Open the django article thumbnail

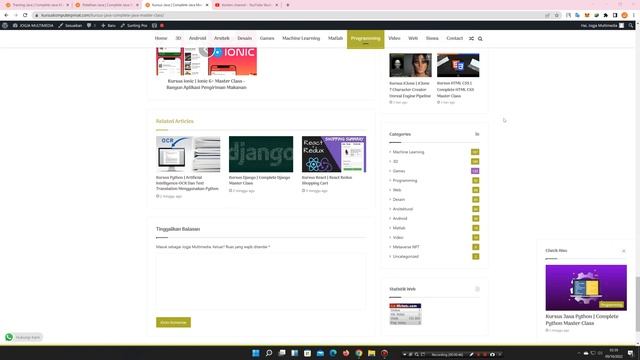coord(261,154)
